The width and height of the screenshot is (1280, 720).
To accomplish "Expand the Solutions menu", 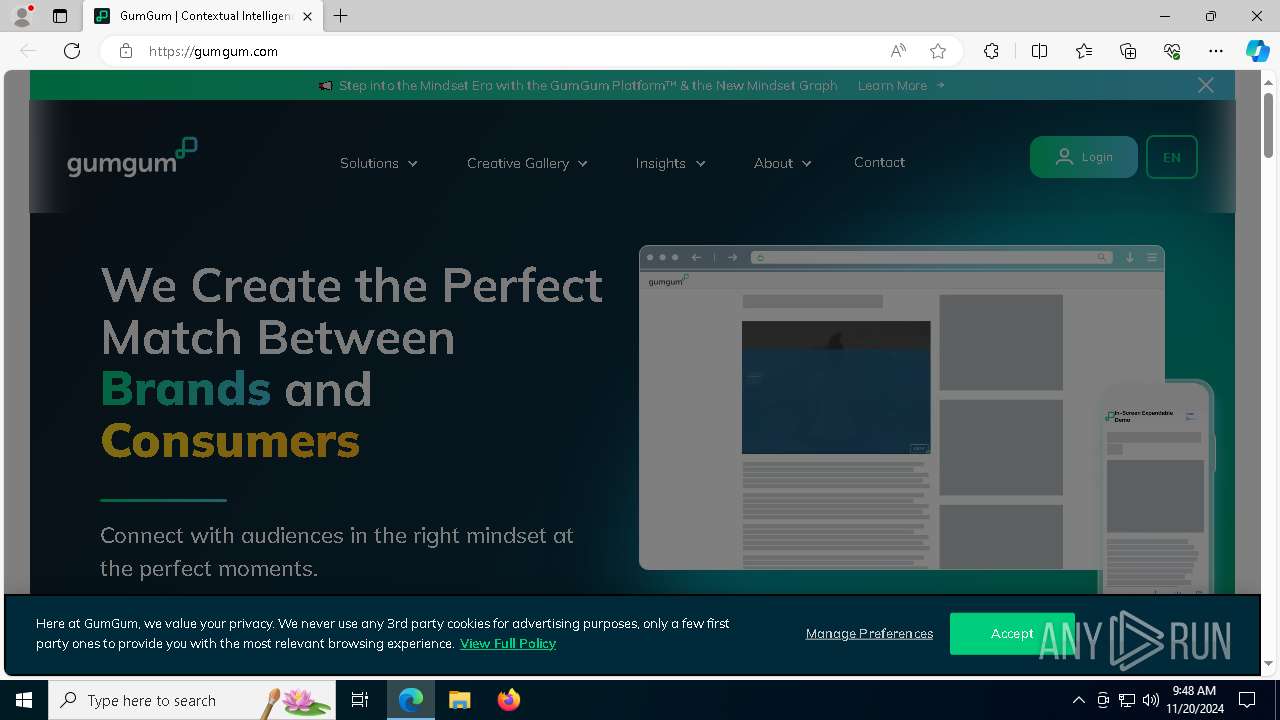I will coord(379,163).
